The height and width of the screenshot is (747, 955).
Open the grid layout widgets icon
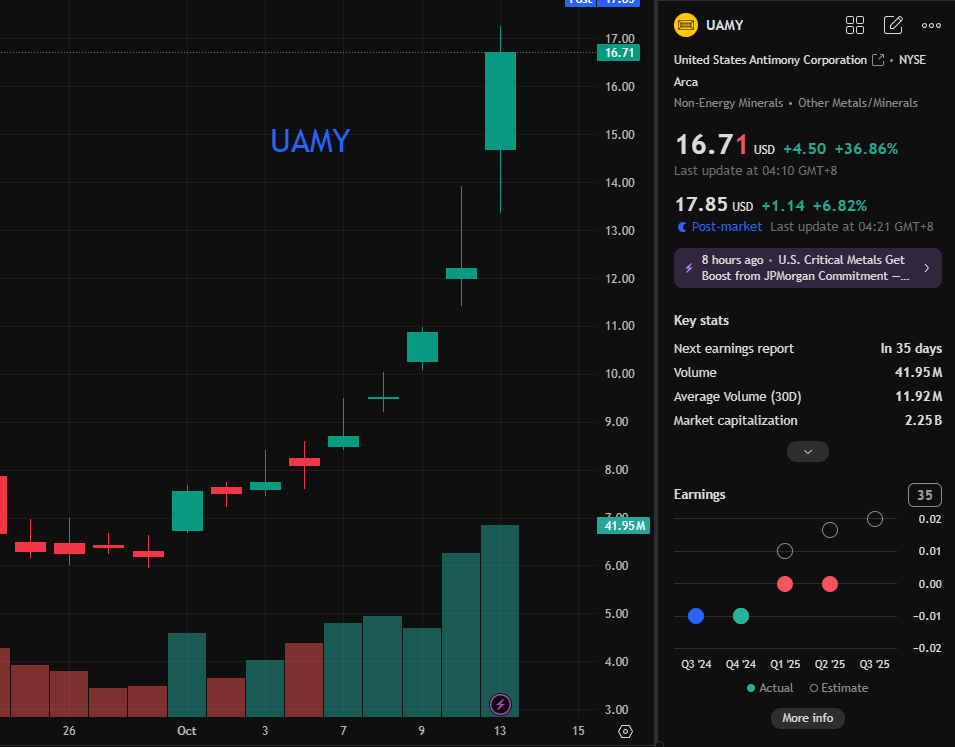pos(855,25)
